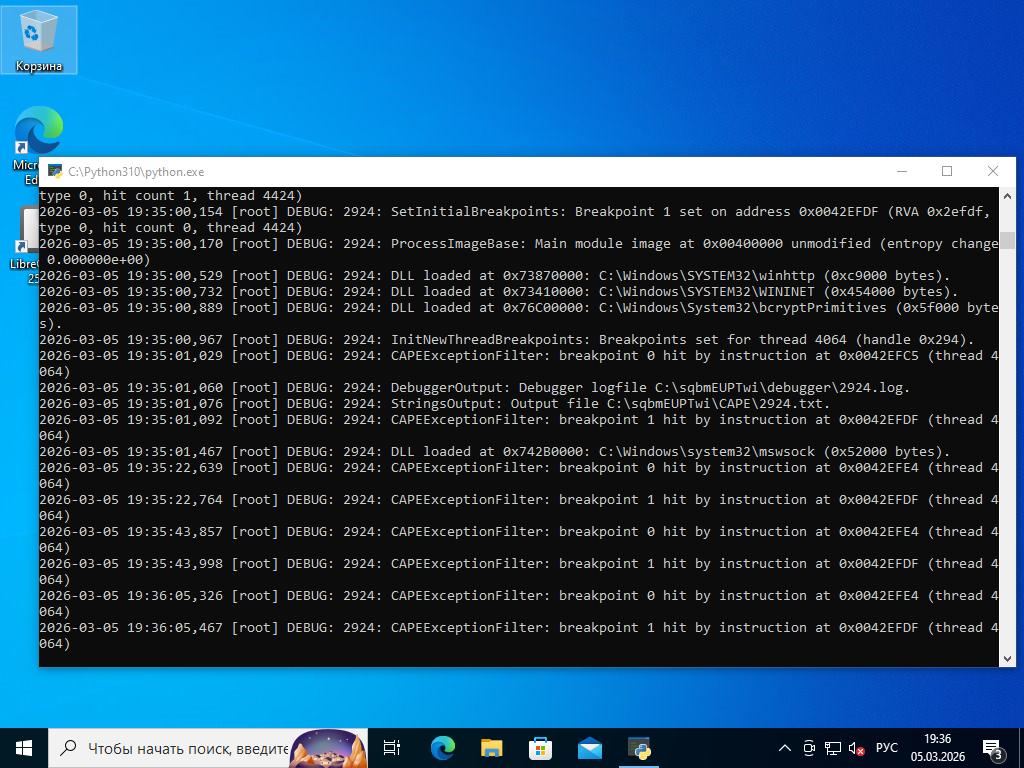Viewport: 1024px width, 768px height.
Task: Open Microsoft Store from the taskbar
Action: tap(540, 747)
